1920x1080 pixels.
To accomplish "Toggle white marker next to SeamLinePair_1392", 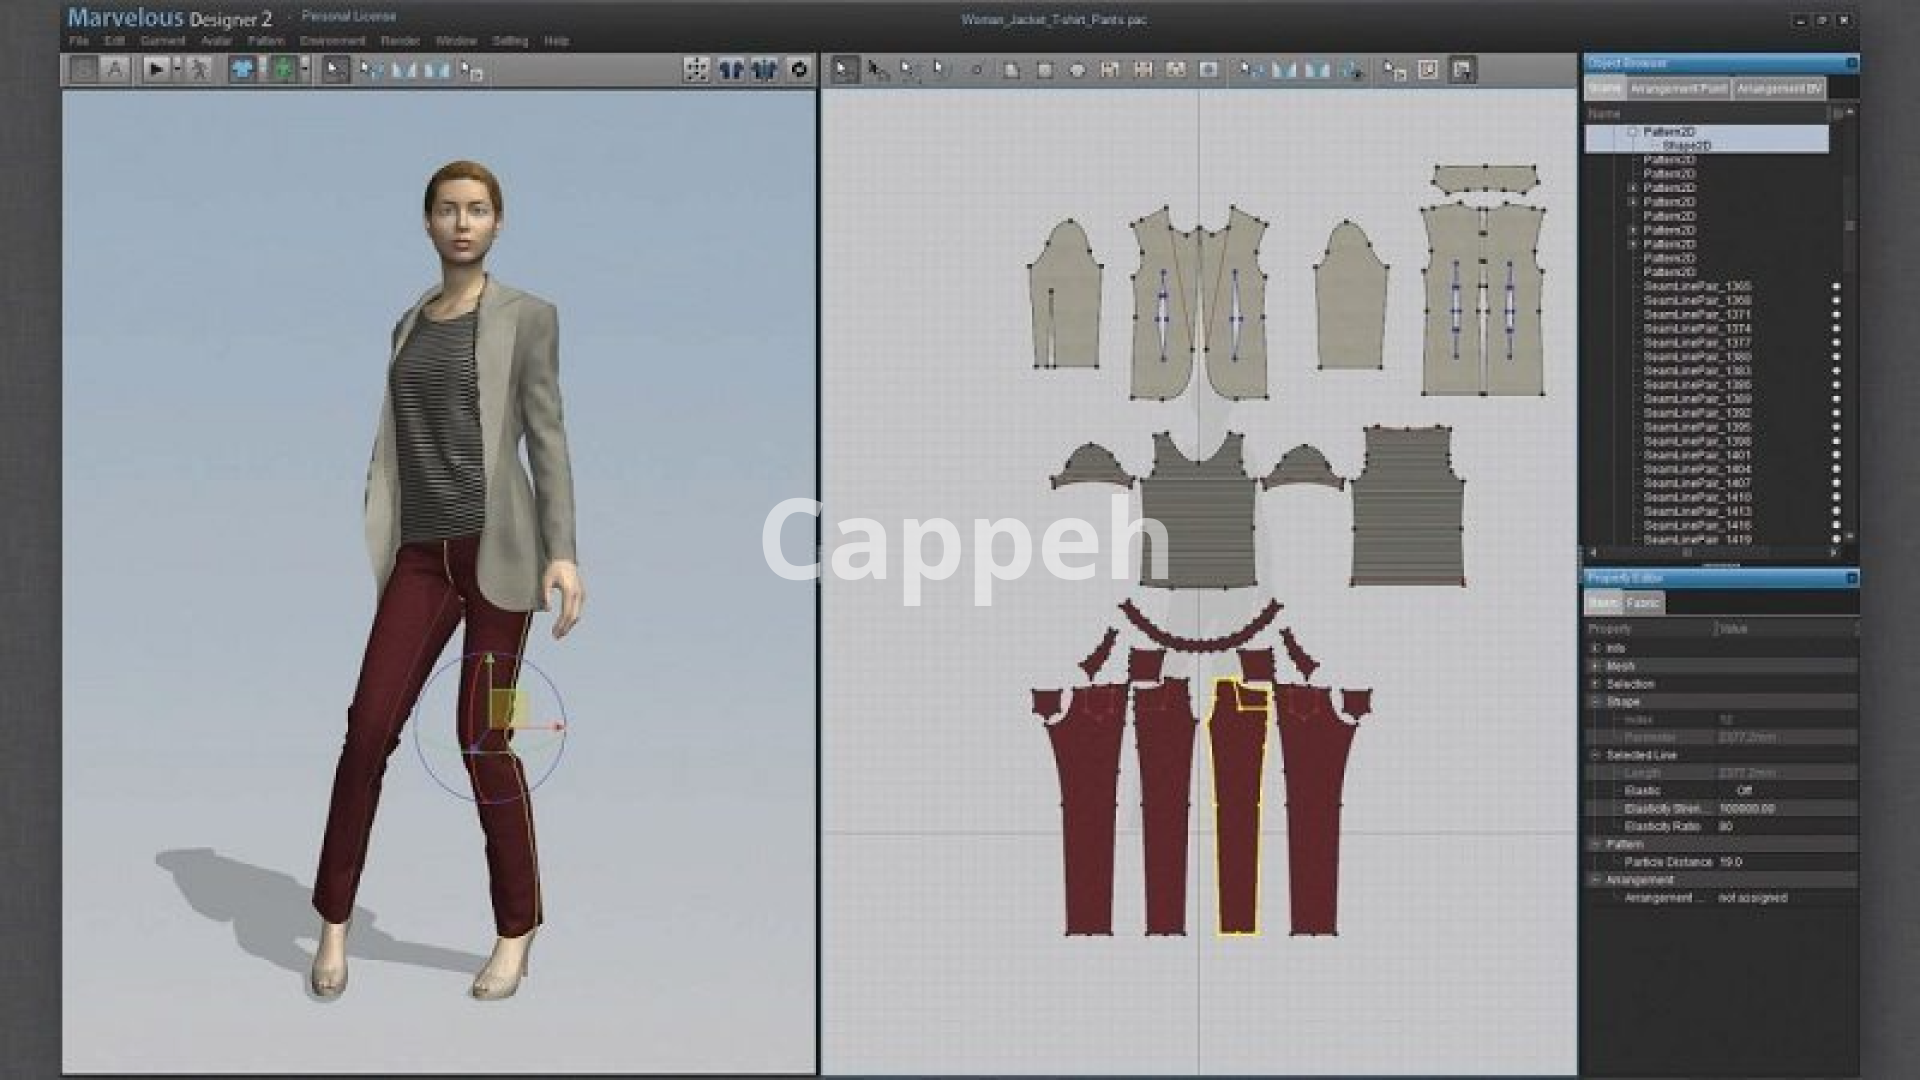I will (x=1836, y=413).
